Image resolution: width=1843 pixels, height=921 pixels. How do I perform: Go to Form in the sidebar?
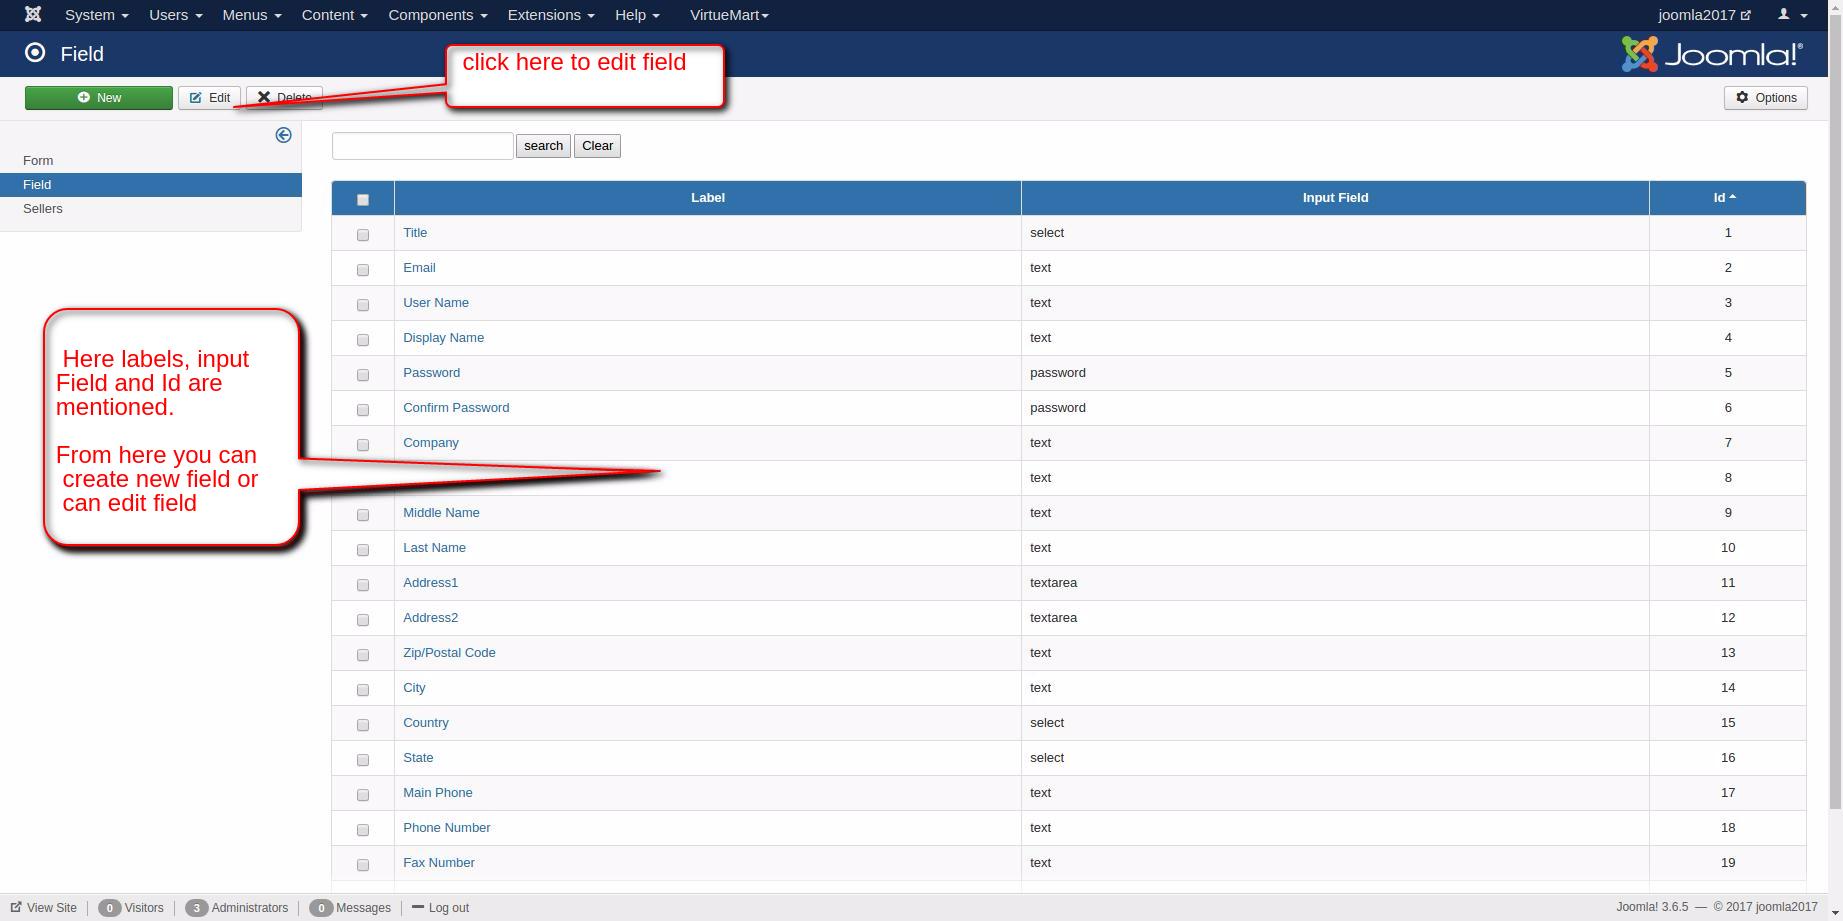(x=38, y=161)
